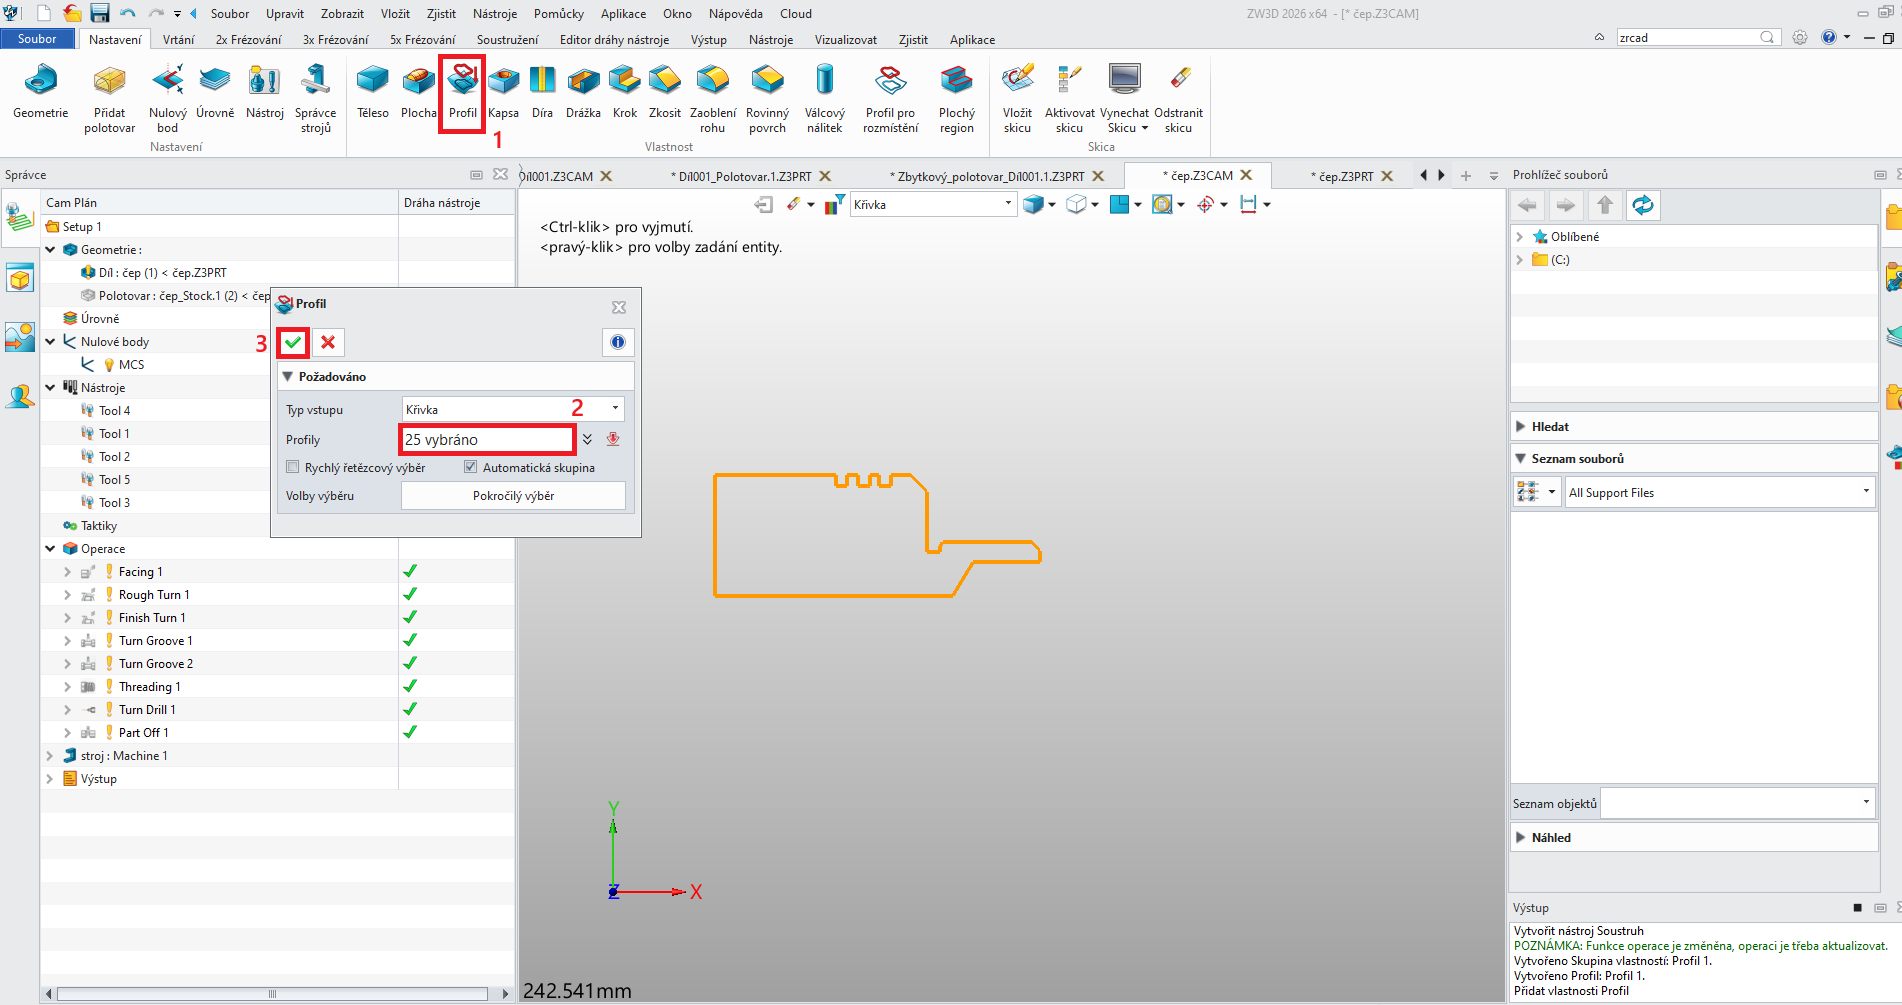Open Typ vstupu Křivka dropdown
This screenshot has height=1005, width=1902.
point(513,409)
